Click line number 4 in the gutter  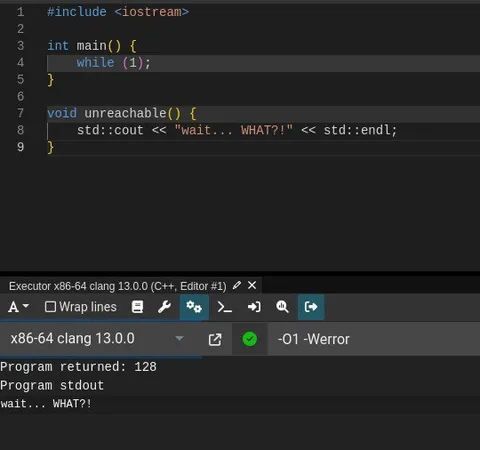point(20,63)
